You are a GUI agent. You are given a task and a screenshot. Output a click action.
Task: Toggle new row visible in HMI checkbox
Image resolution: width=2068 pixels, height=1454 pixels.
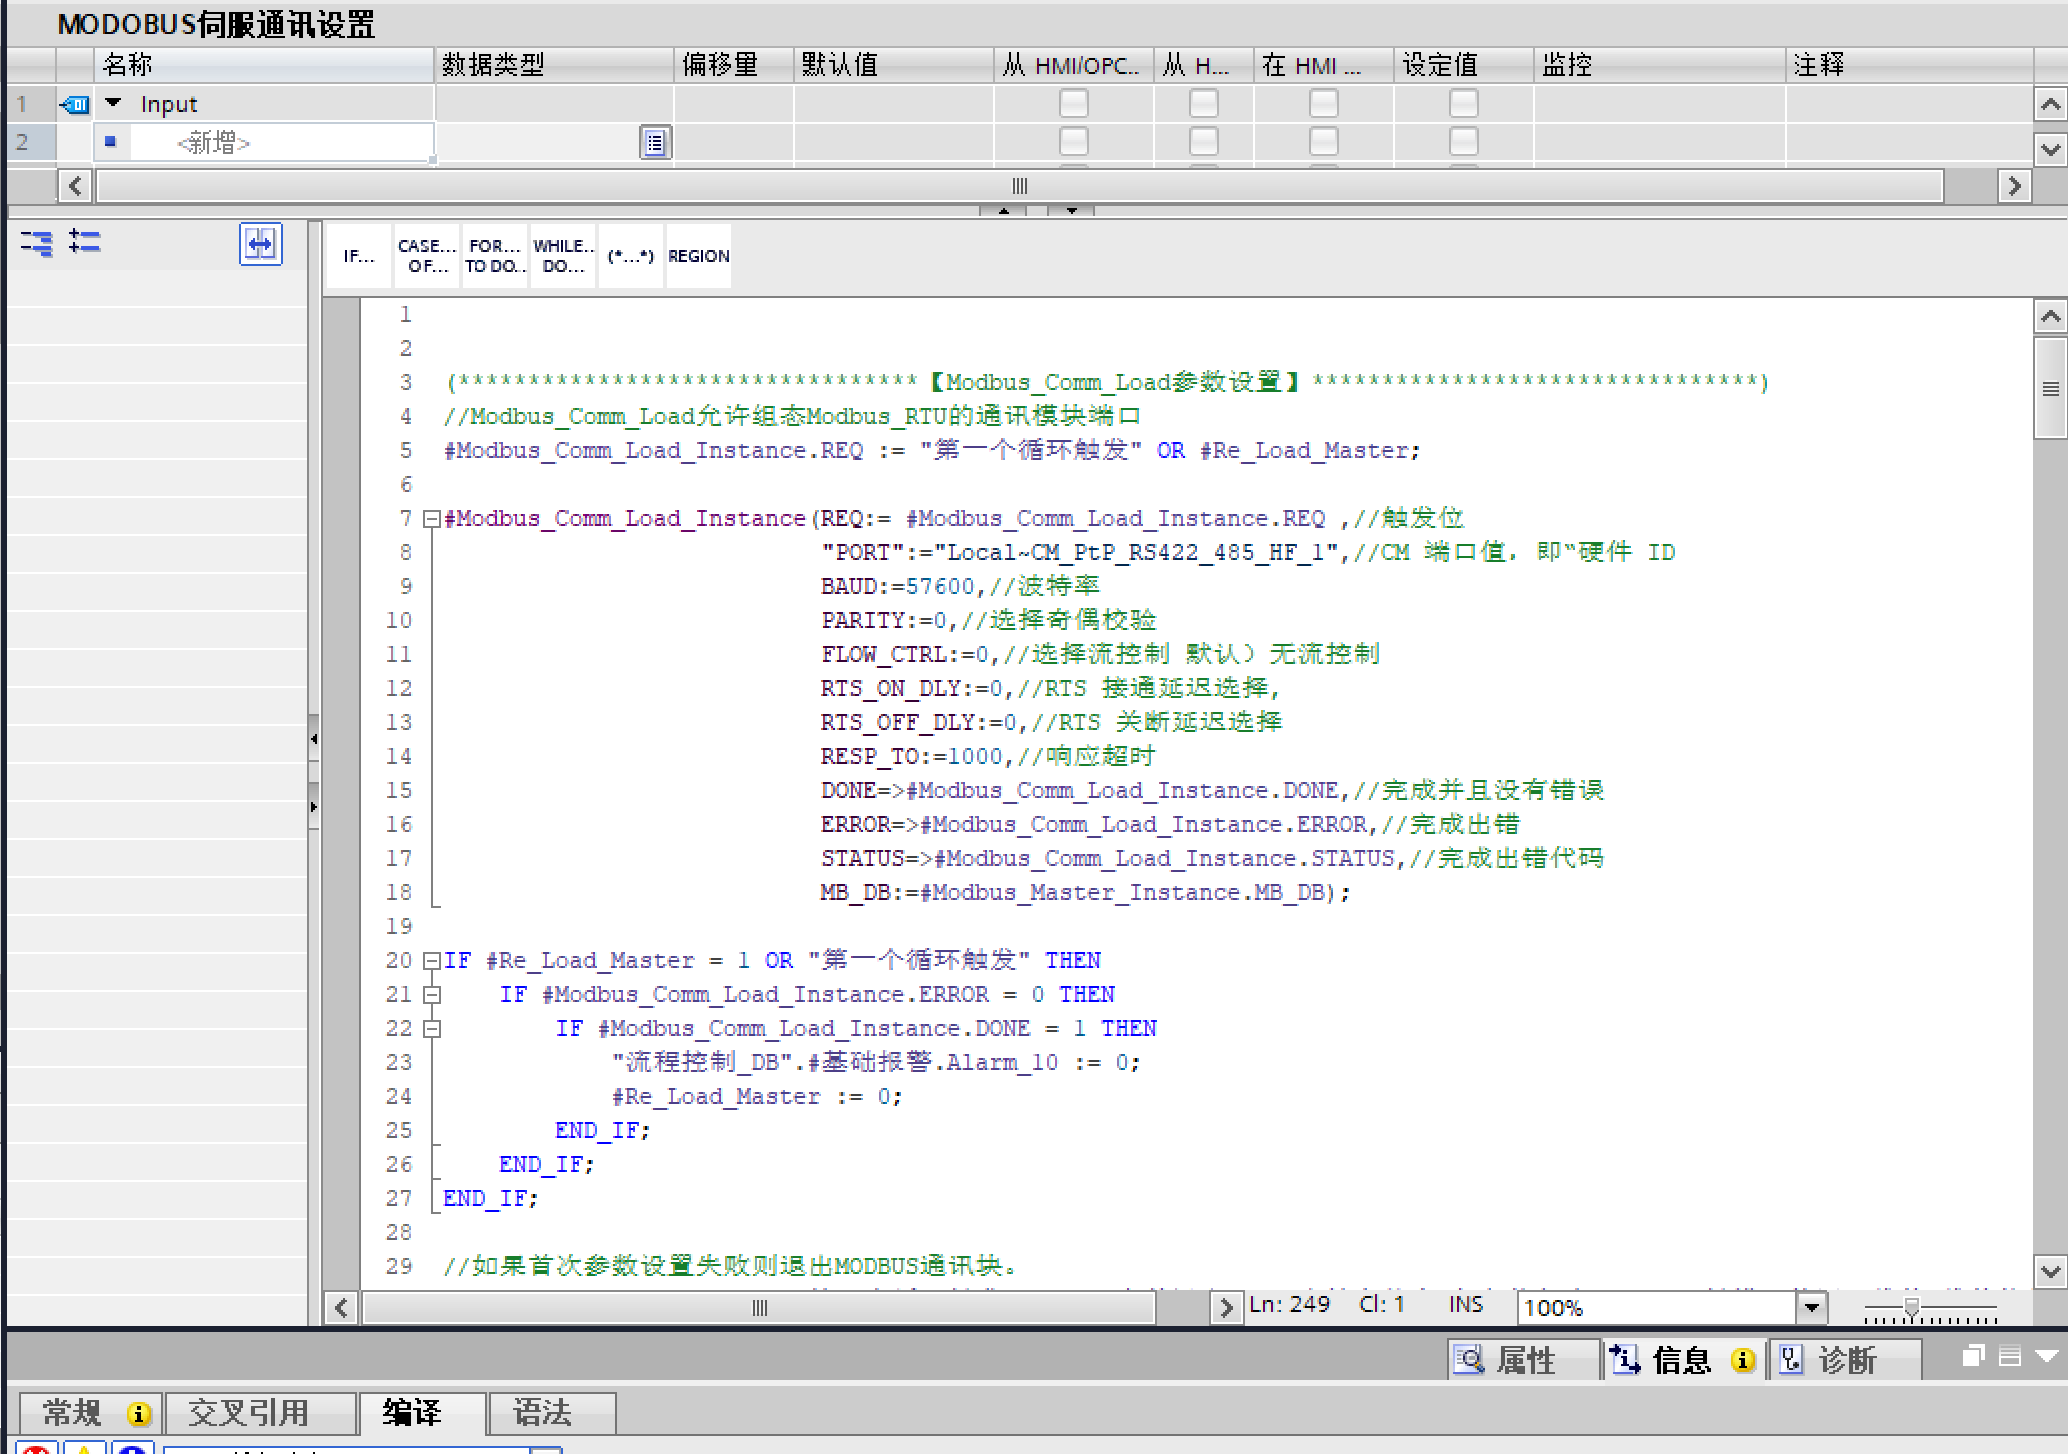pyautogui.click(x=1323, y=142)
